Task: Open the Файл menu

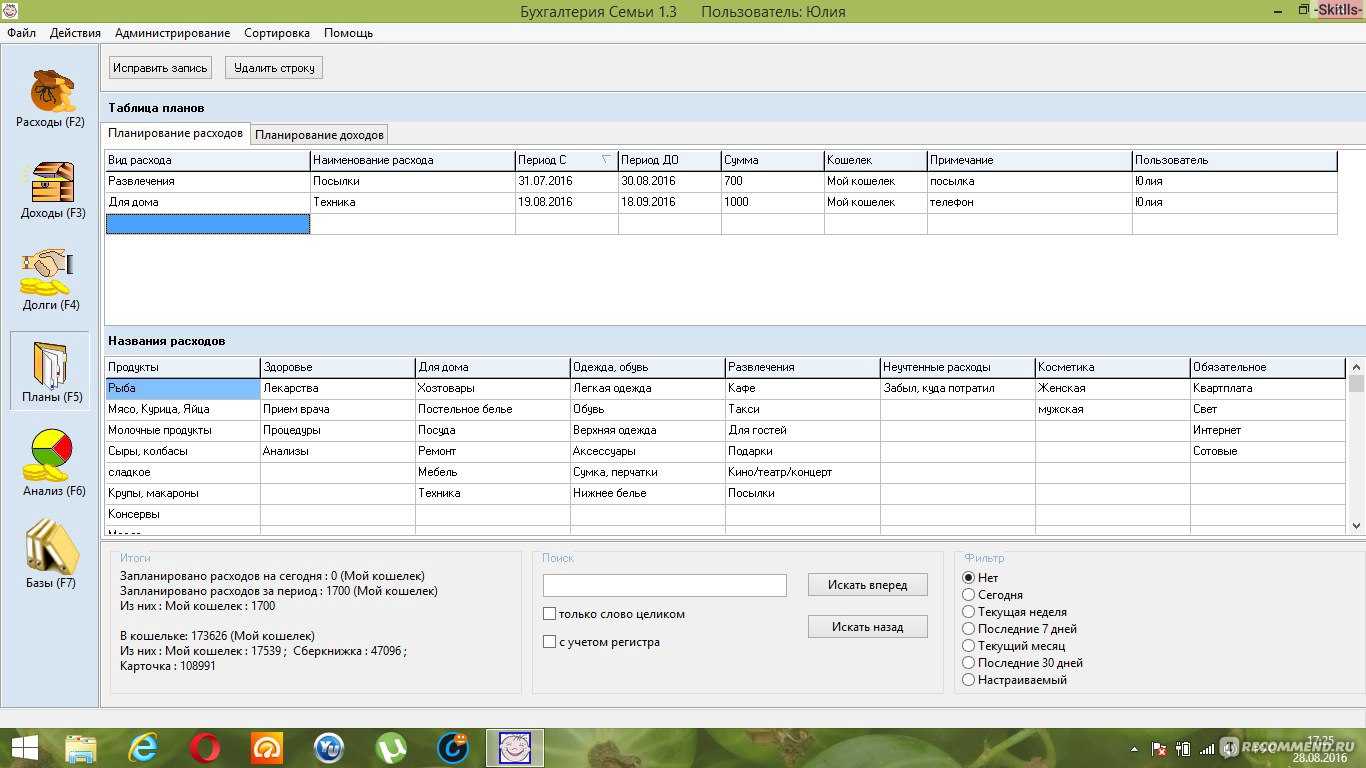Action: click(21, 33)
